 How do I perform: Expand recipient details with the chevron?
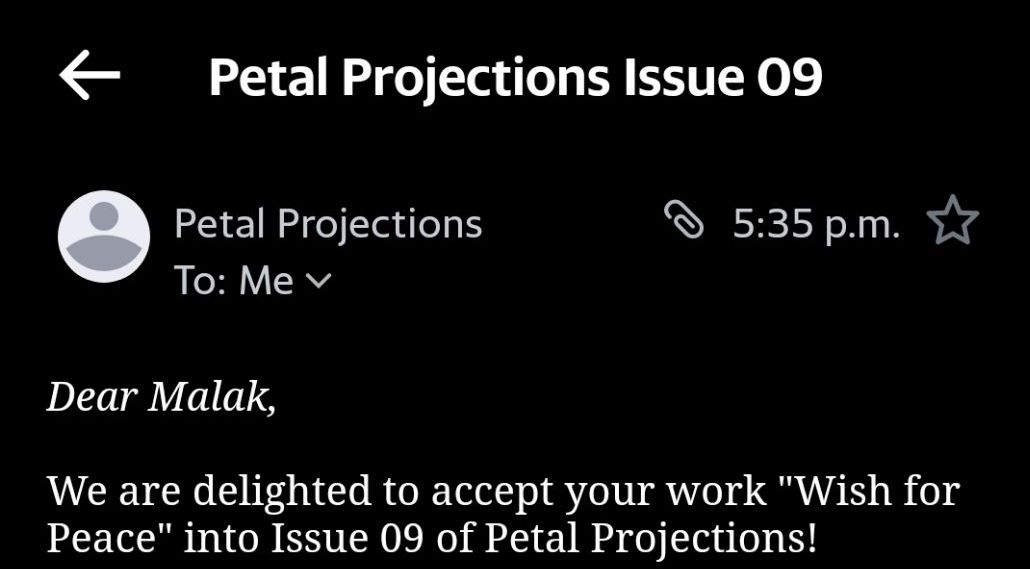point(316,282)
